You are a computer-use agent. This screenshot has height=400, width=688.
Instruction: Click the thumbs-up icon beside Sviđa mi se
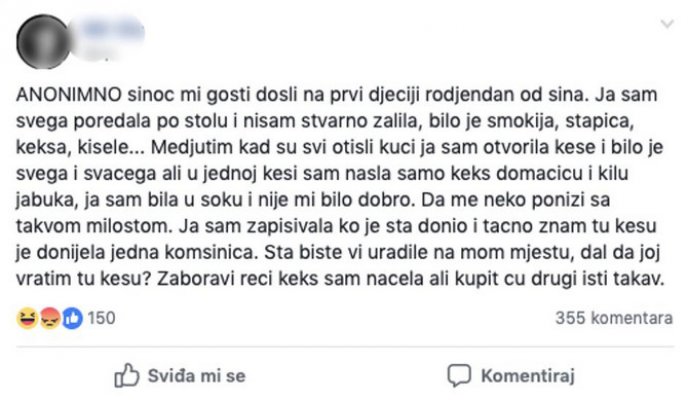pyautogui.click(x=125, y=375)
